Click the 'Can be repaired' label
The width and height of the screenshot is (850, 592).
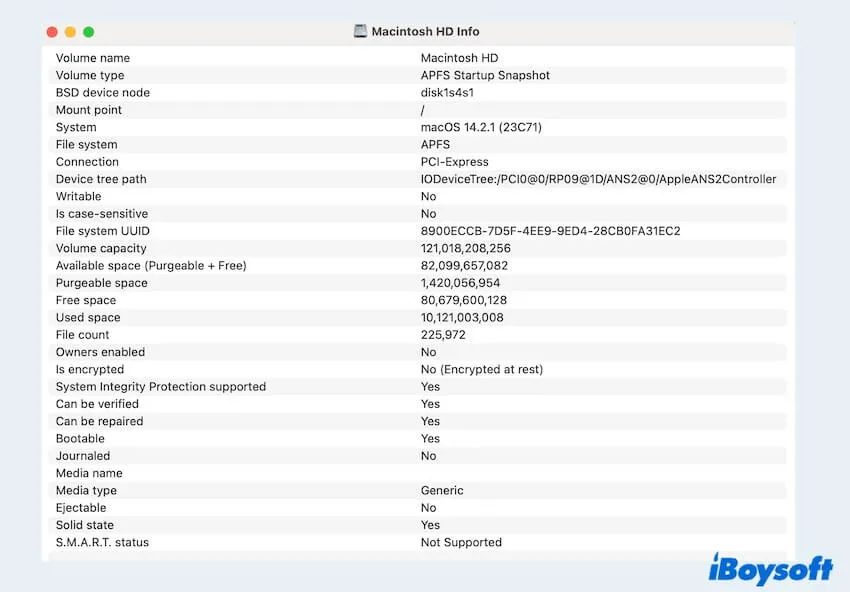pyautogui.click(x=100, y=422)
